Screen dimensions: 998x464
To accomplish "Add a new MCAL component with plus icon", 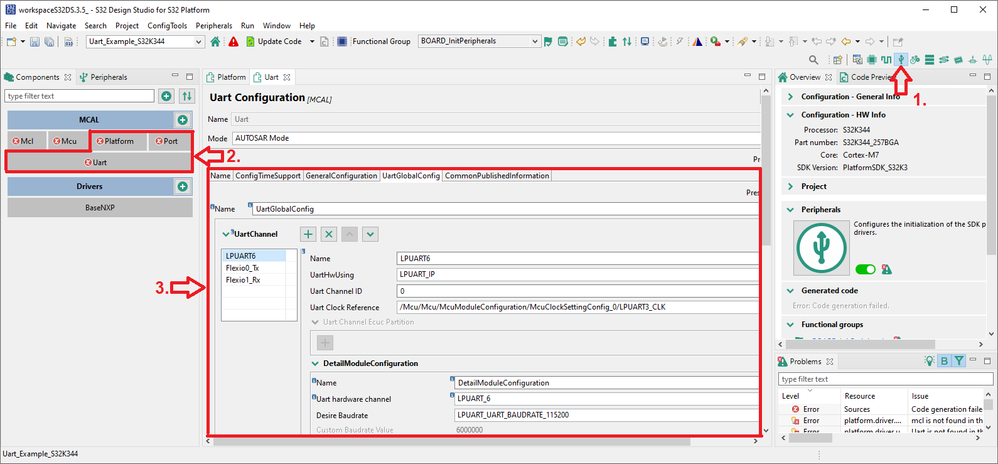I will 182,120.
